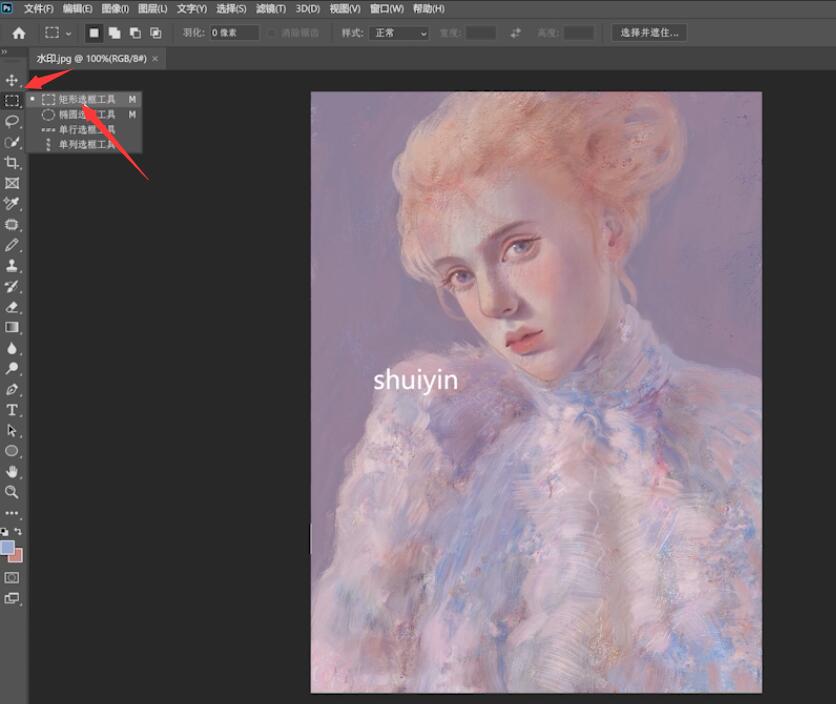Select the History Brush tool
Screen dimensions: 836x704
(x=12, y=286)
